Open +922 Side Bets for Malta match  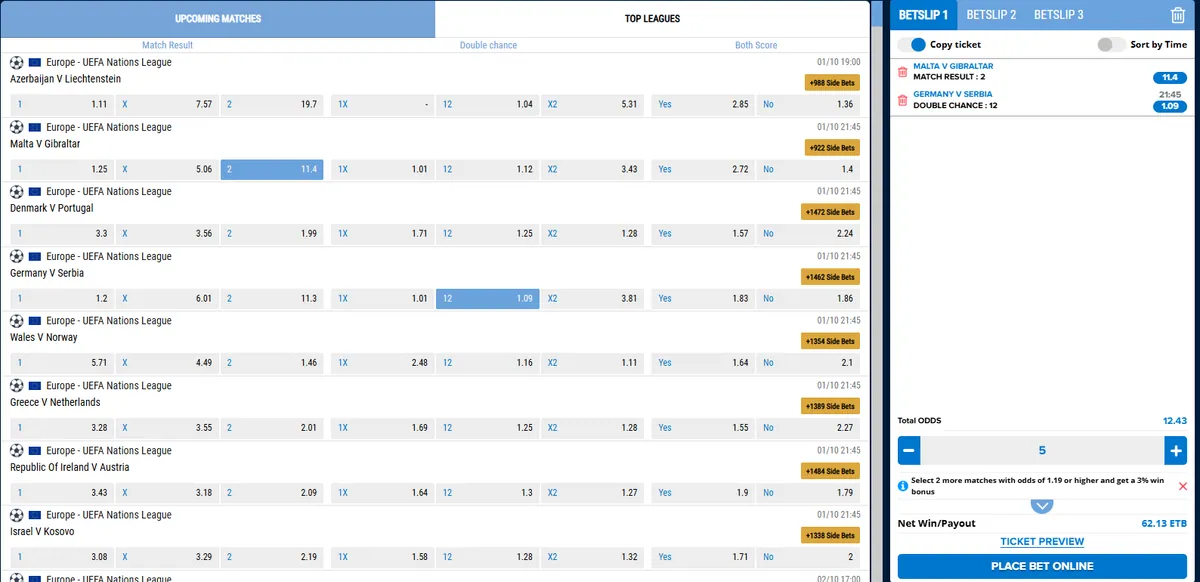pyautogui.click(x=831, y=148)
